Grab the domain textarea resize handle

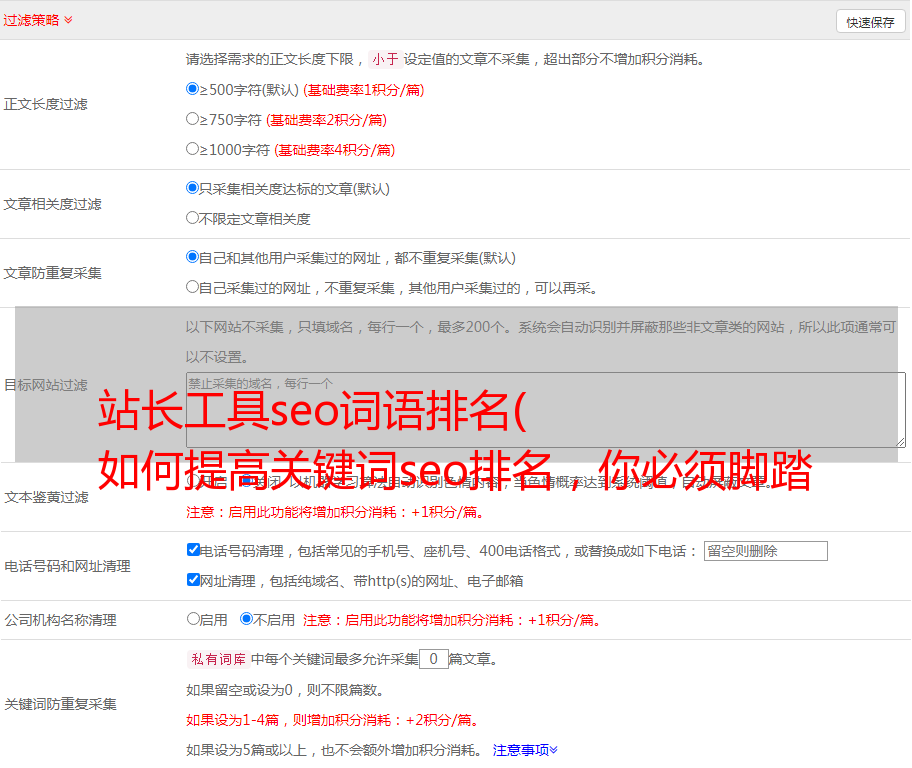tap(900, 442)
